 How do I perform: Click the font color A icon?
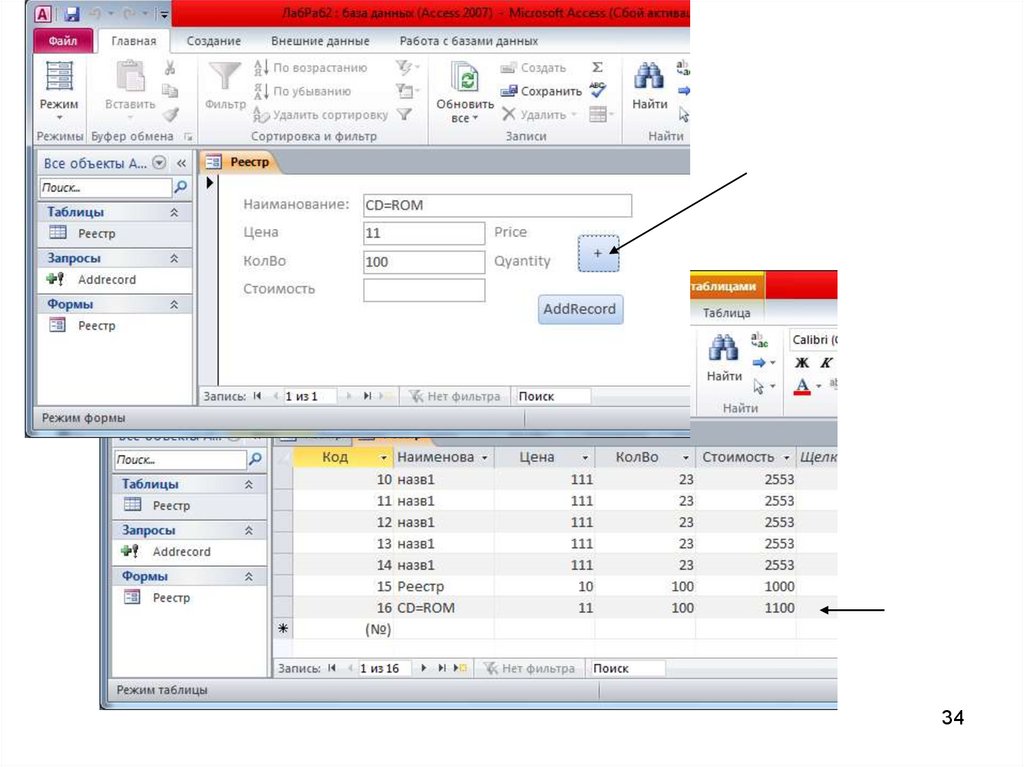point(801,386)
